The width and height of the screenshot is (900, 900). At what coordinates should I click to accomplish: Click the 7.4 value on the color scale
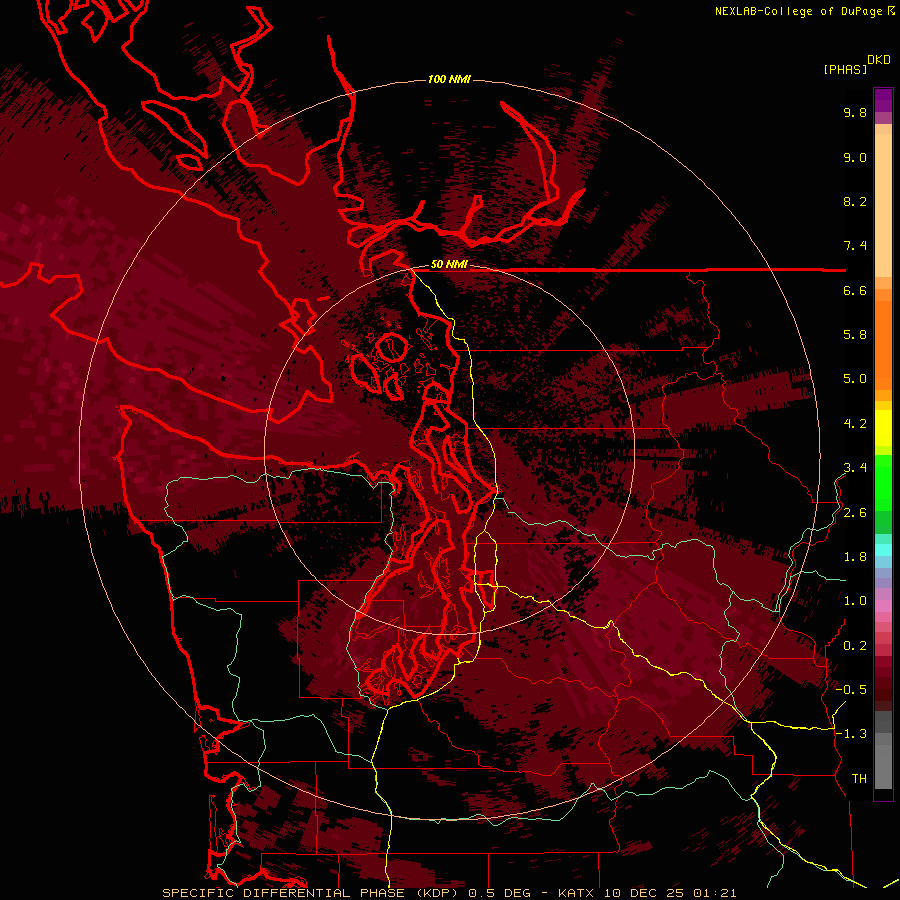pyautogui.click(x=855, y=246)
